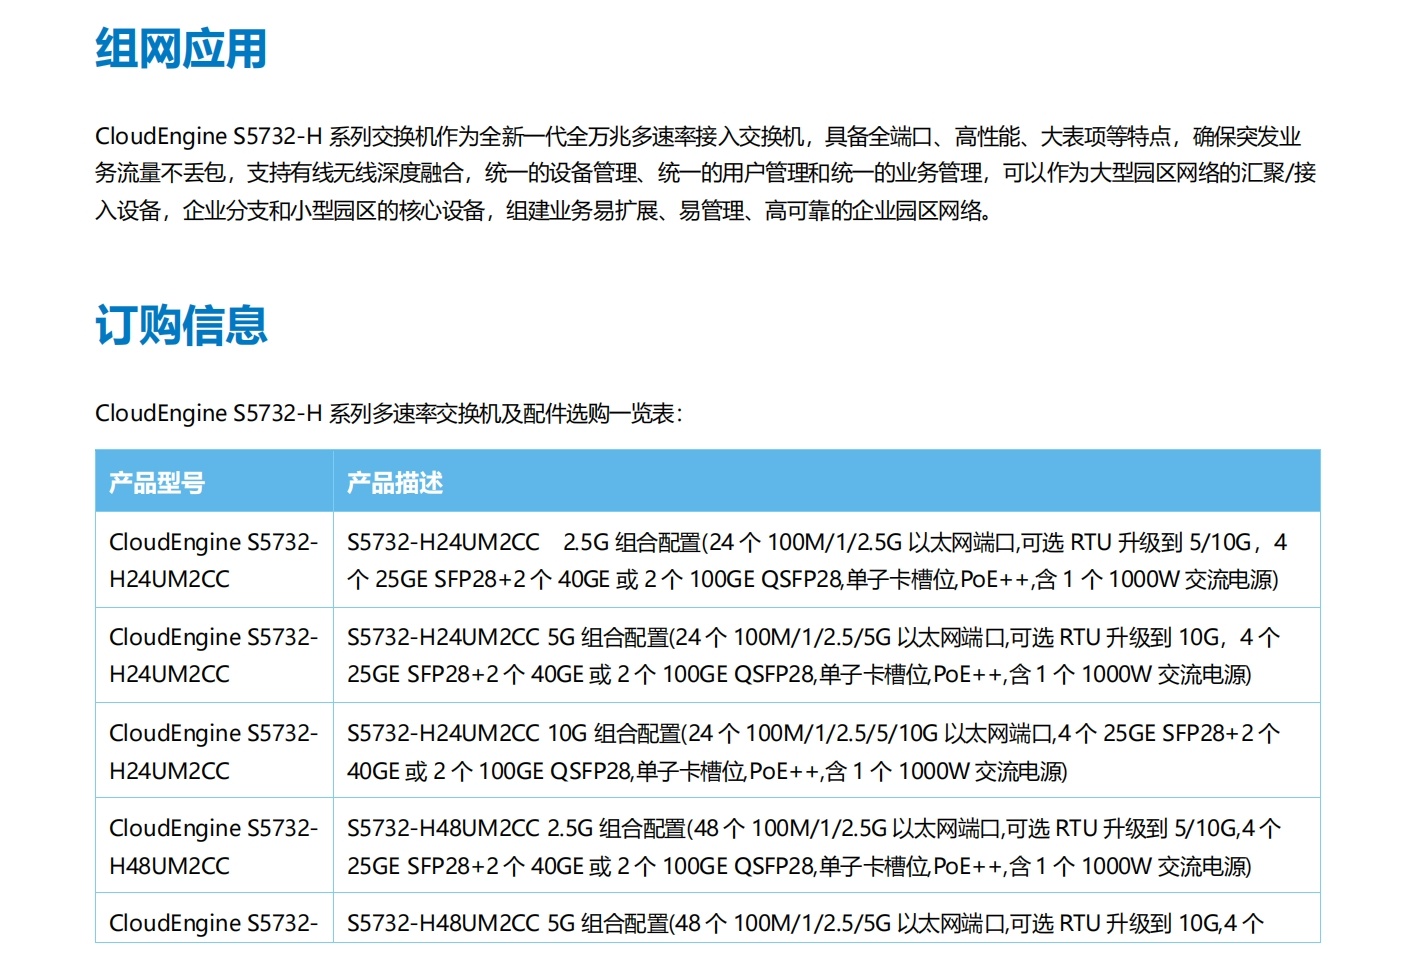
Task: Select the 产品描述 table column header
Action: pos(395,483)
